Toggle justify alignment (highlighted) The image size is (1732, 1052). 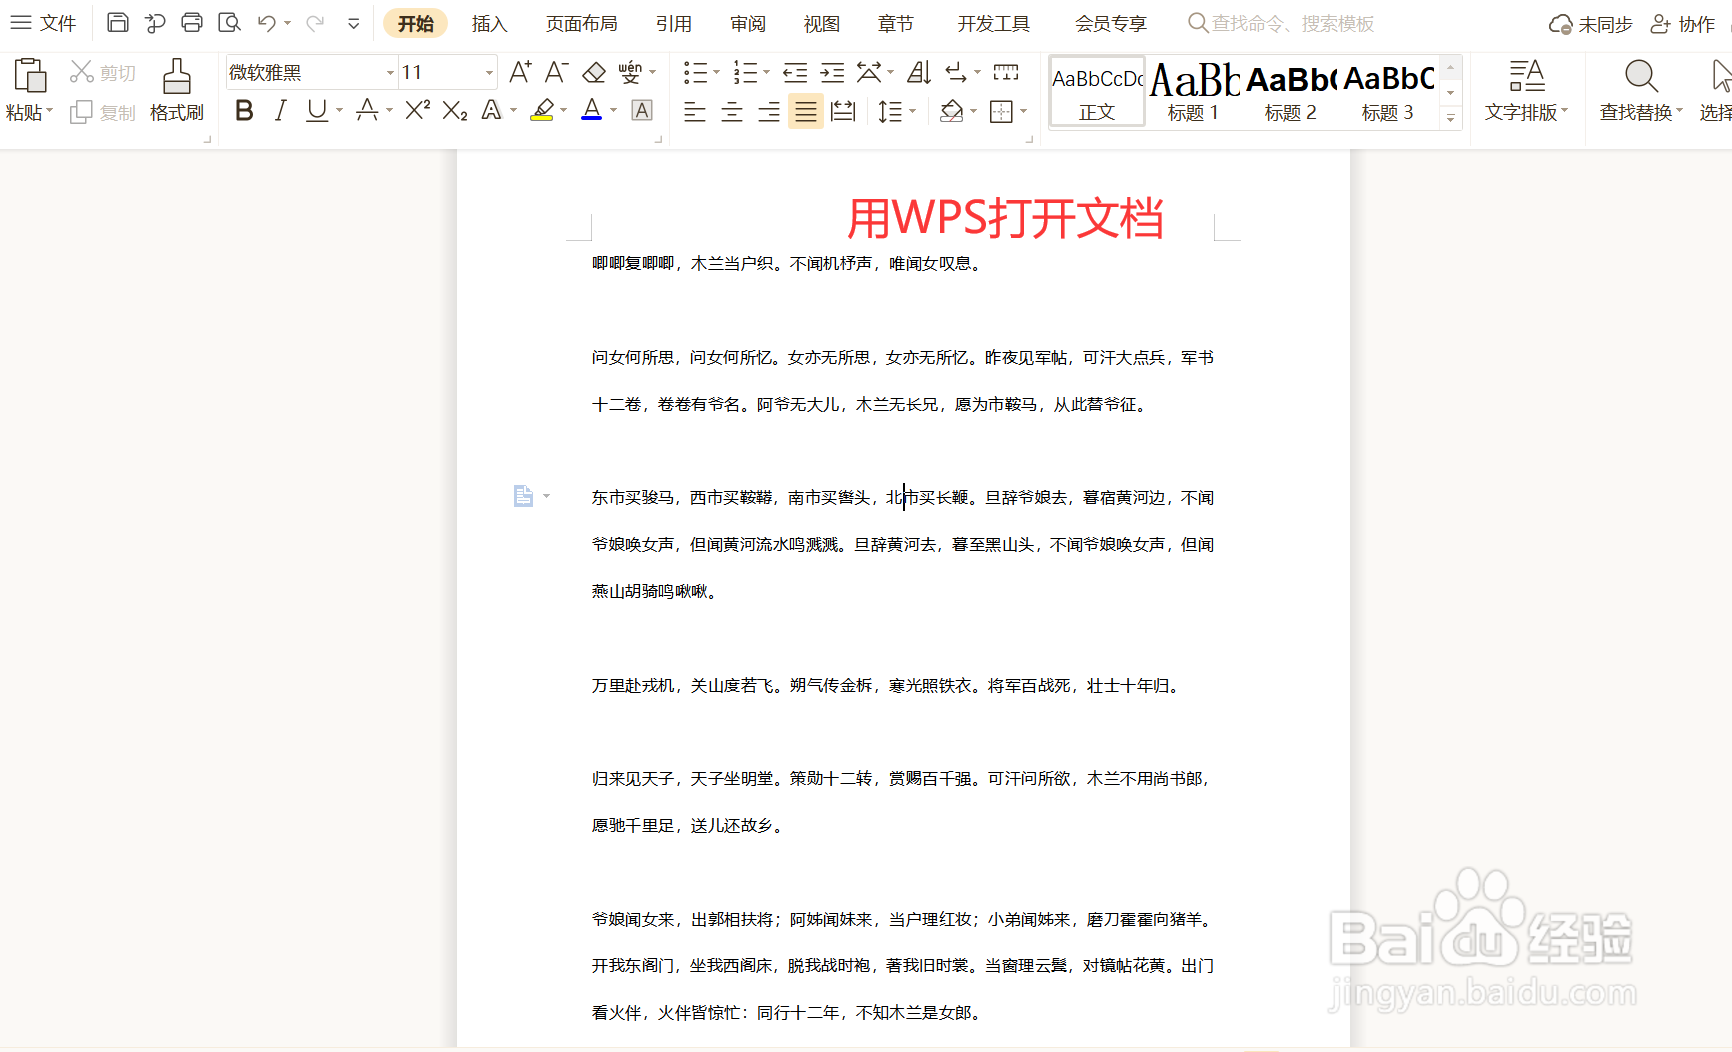pos(805,111)
